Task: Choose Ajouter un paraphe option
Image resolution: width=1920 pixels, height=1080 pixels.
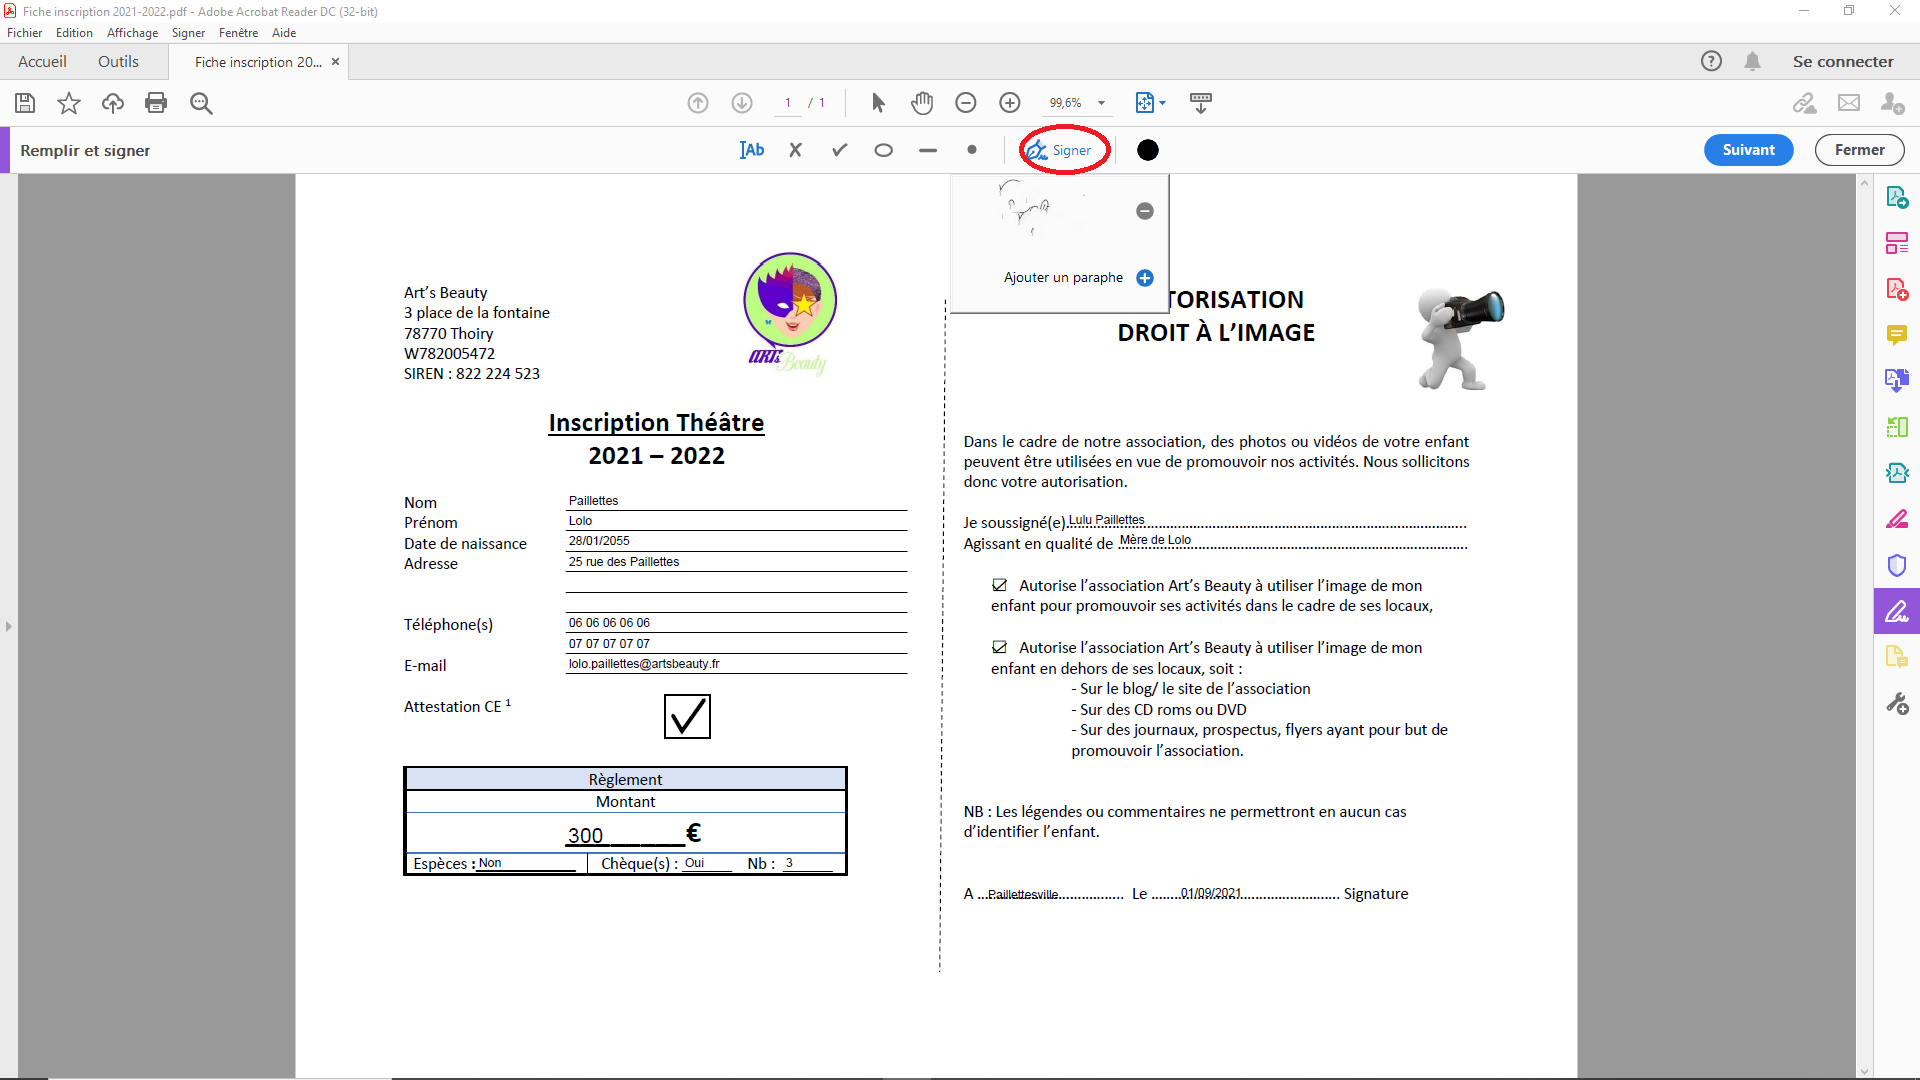Action: 1063,278
